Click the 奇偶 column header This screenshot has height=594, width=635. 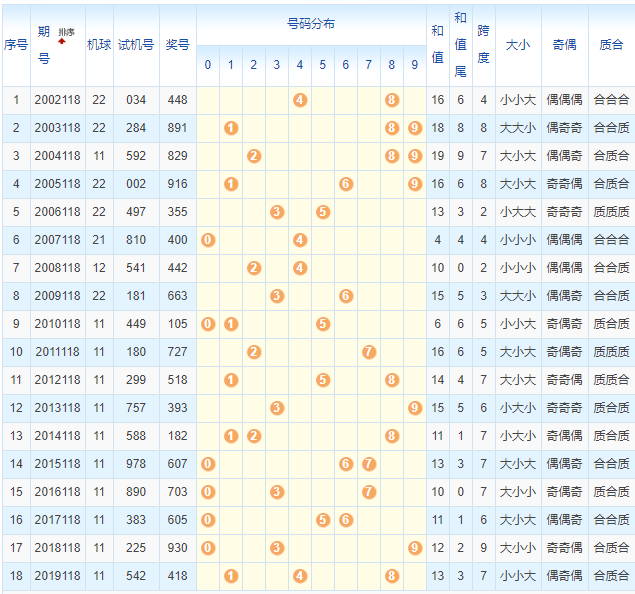pos(564,45)
